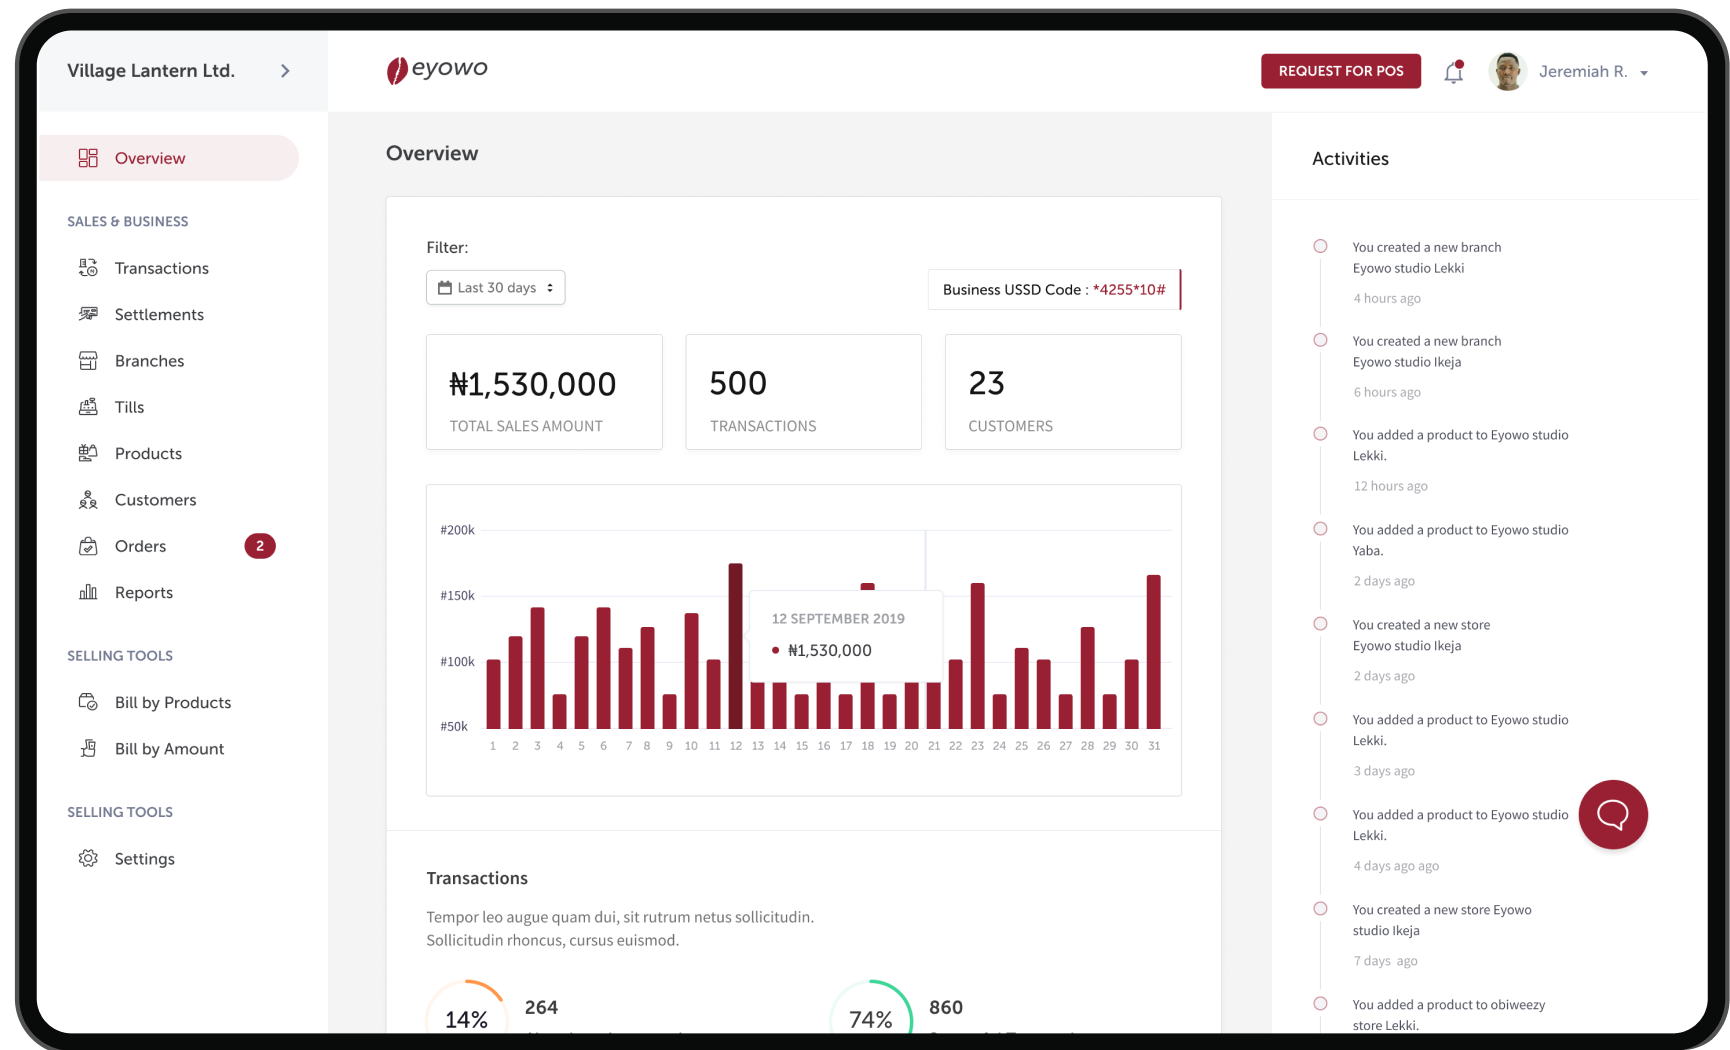This screenshot has width=1730, height=1050.
Task: Click the Branches store icon
Action: coord(88,361)
